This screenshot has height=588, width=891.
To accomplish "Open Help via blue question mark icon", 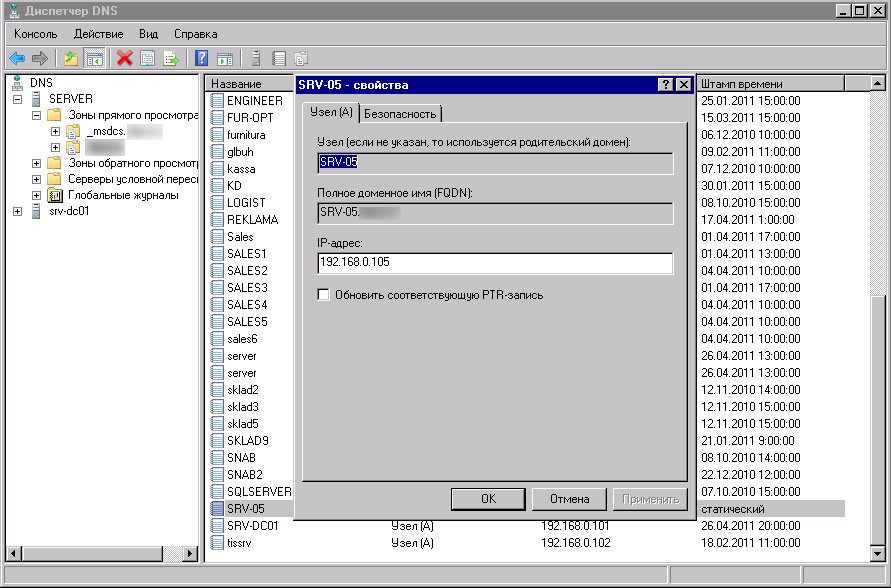I will 201,58.
